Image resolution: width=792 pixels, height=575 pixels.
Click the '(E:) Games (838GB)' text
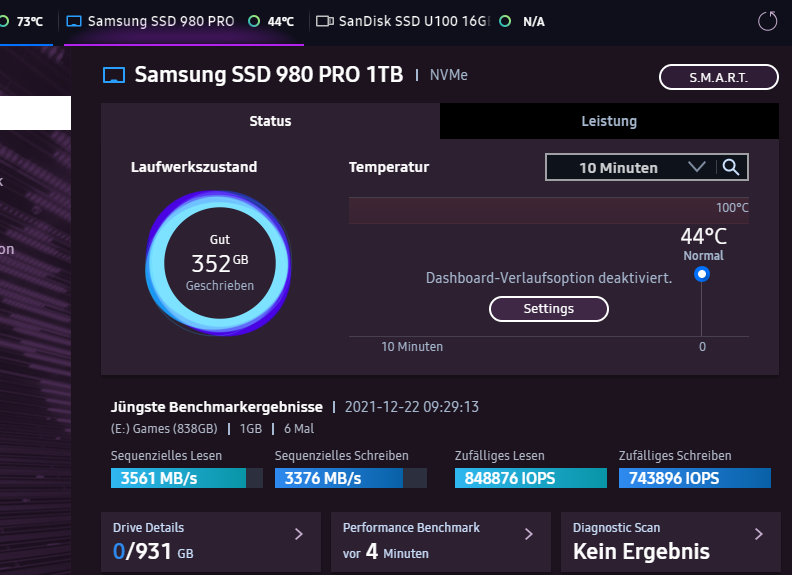pyautogui.click(x=164, y=428)
